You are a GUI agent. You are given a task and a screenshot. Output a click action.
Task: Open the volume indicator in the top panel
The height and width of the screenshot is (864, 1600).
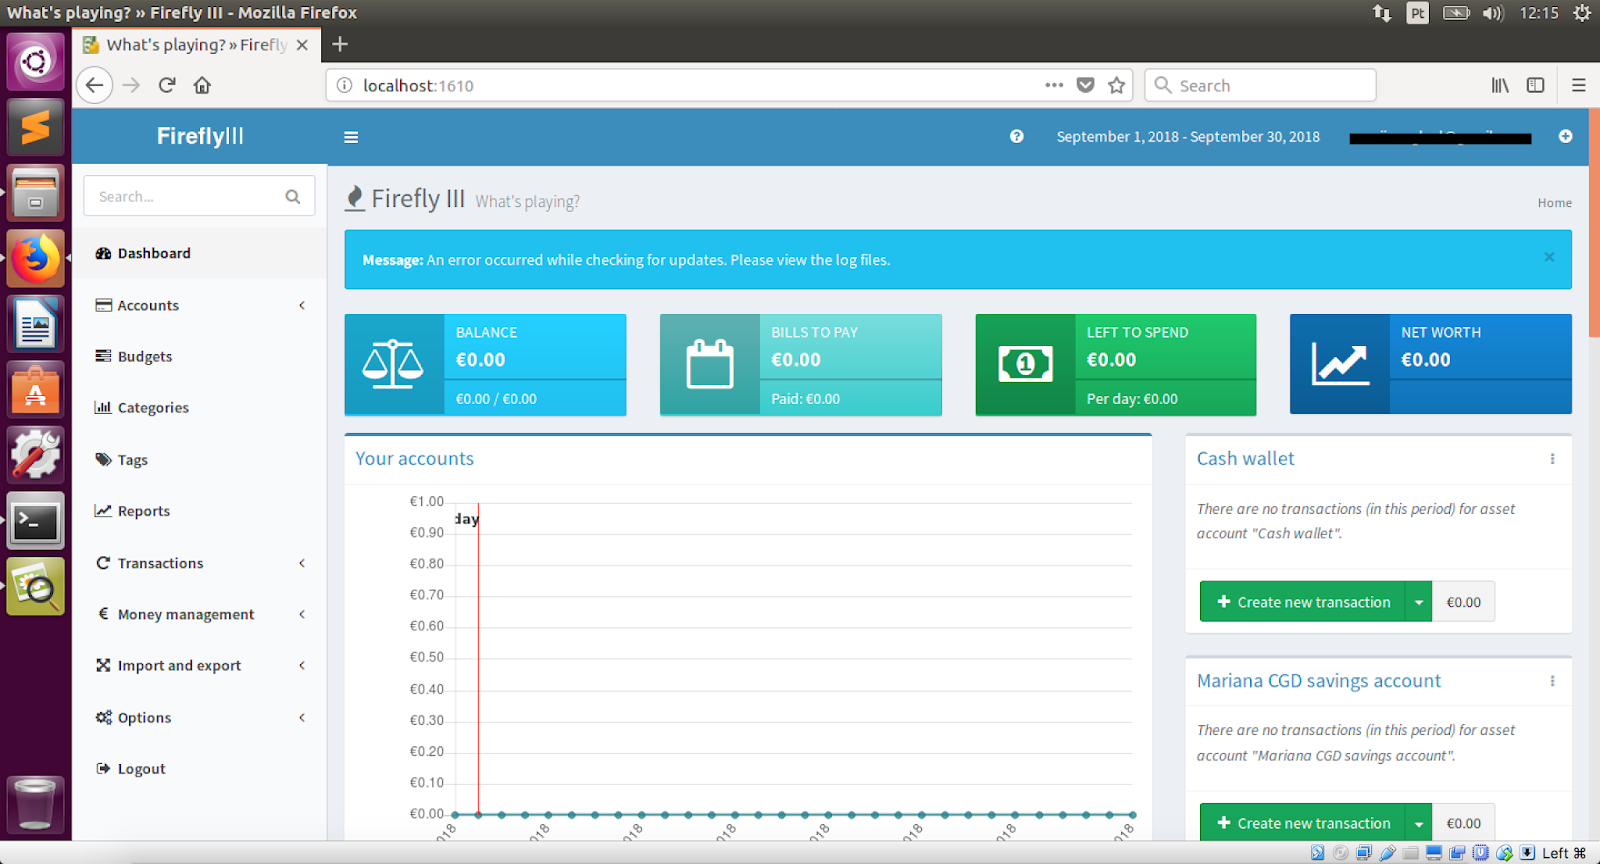pos(1493,13)
